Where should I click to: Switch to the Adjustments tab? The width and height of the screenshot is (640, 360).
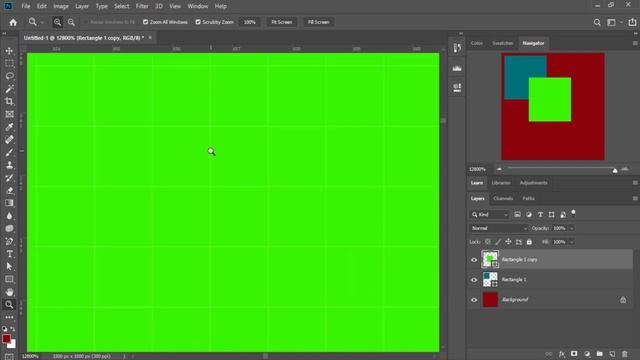tap(533, 183)
